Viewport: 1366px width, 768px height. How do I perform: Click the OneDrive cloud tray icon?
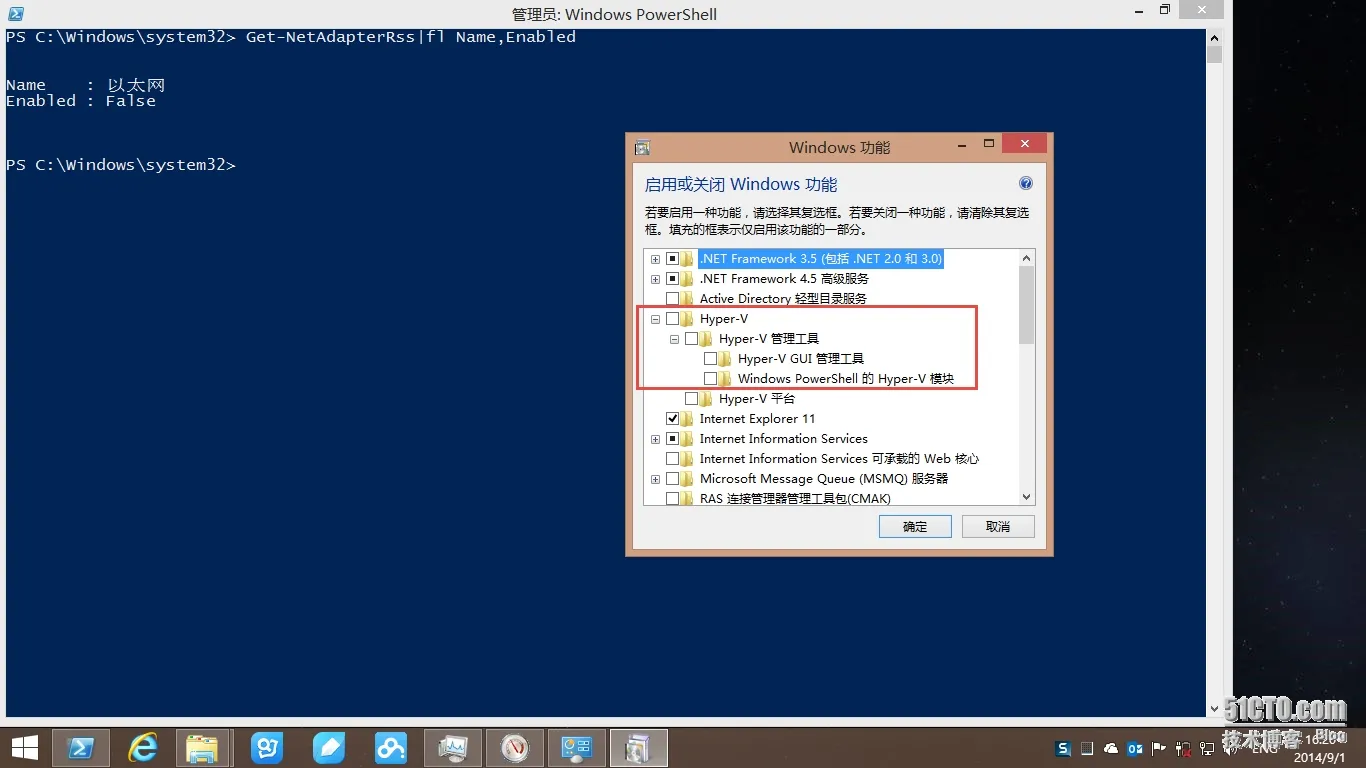pyautogui.click(x=1111, y=749)
